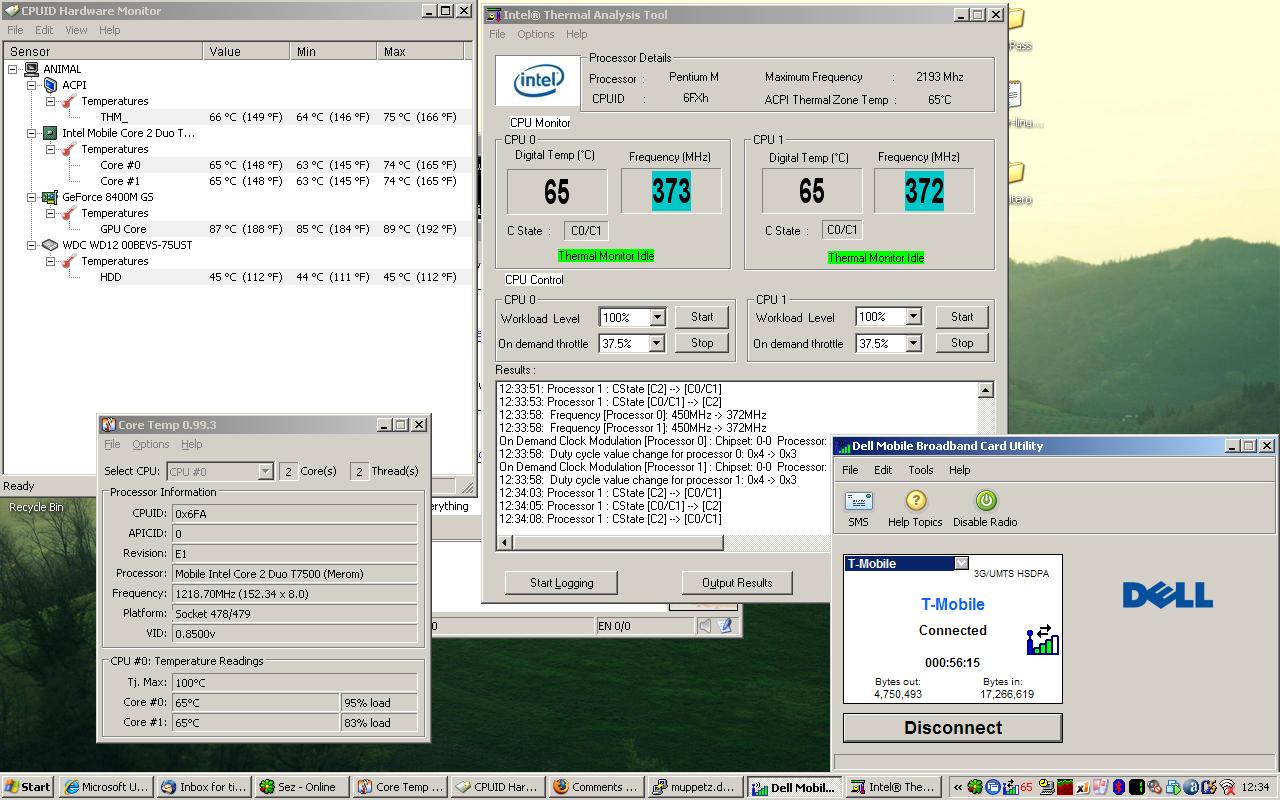Click thermometer icon under ACPI node
Viewport: 1280px width, 800px height.
coord(69,101)
